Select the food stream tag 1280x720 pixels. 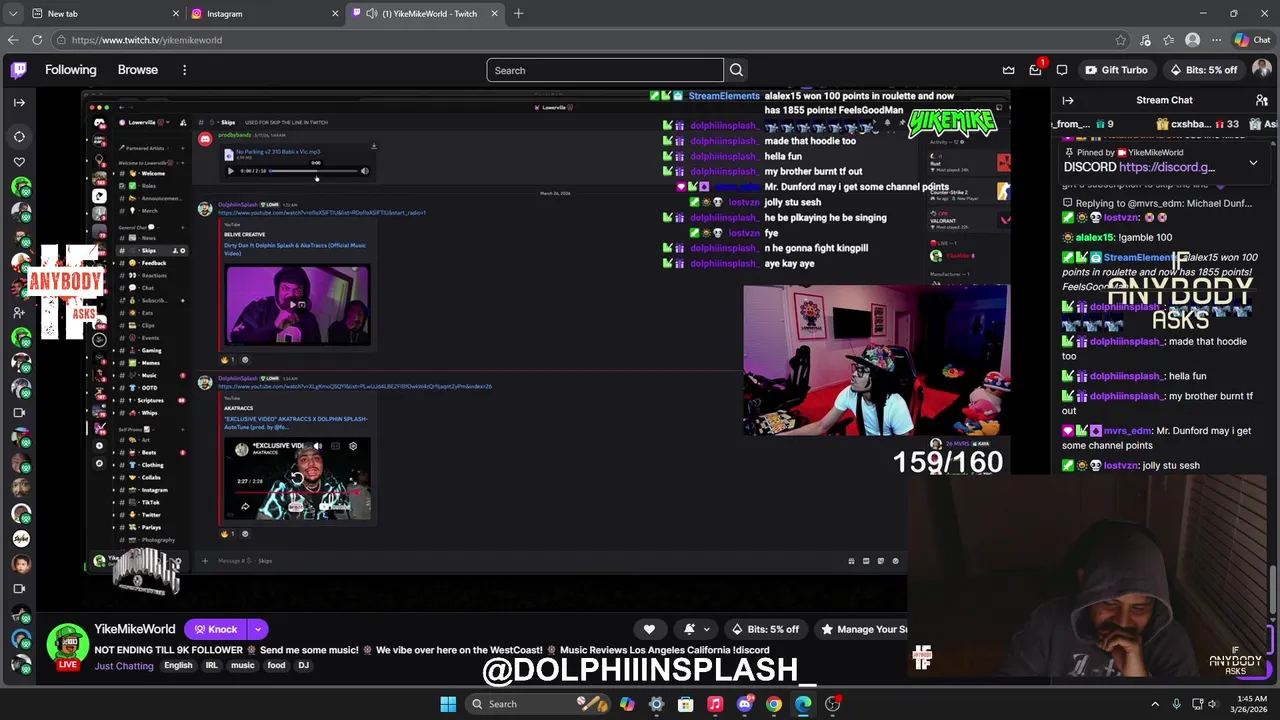tap(276, 666)
